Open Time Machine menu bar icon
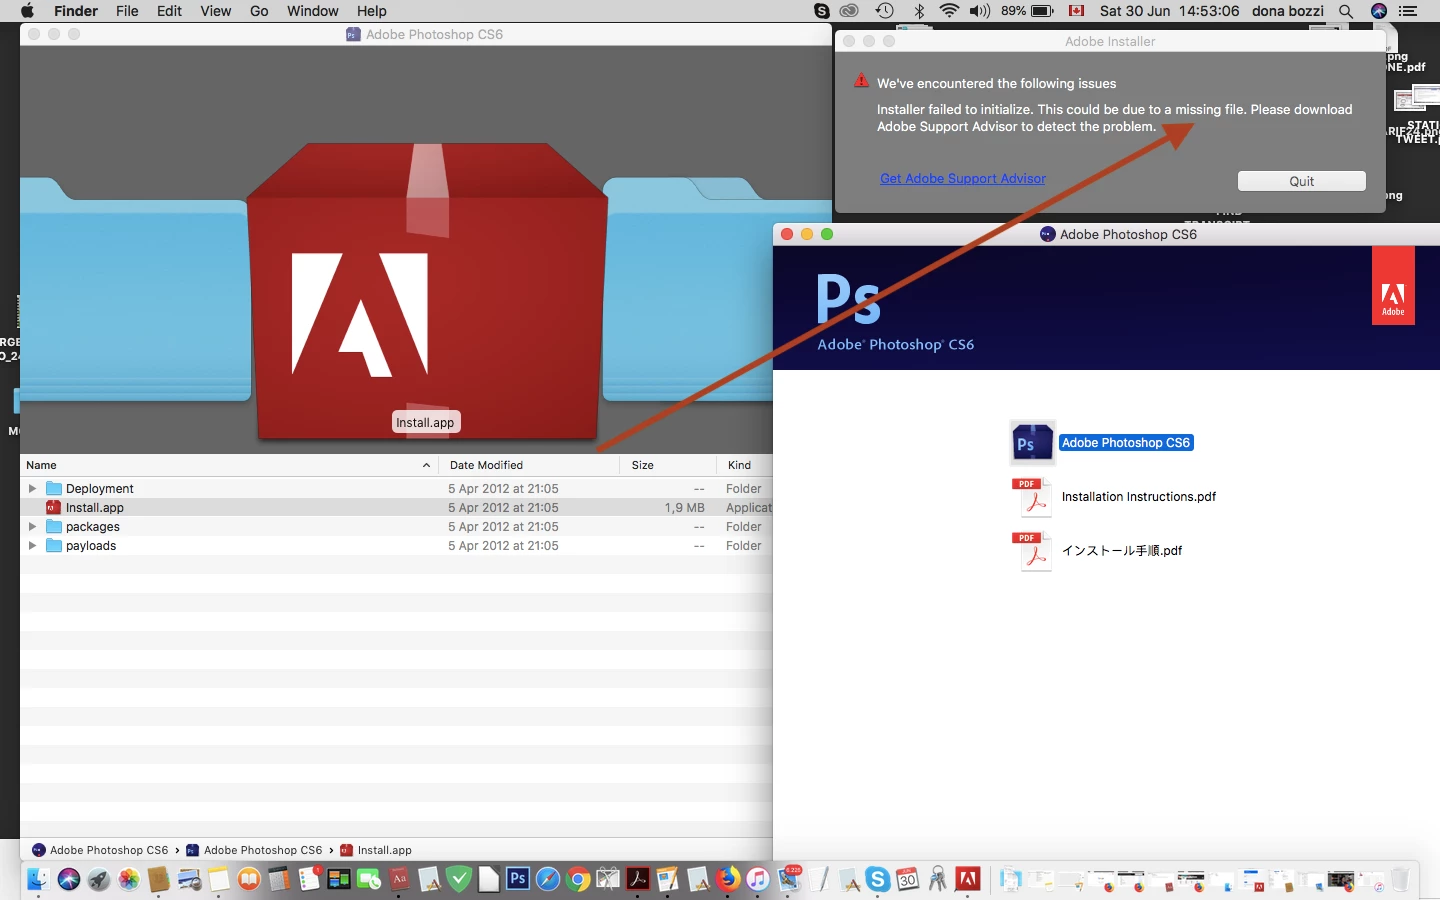Viewport: 1440px width, 900px height. pos(885,11)
